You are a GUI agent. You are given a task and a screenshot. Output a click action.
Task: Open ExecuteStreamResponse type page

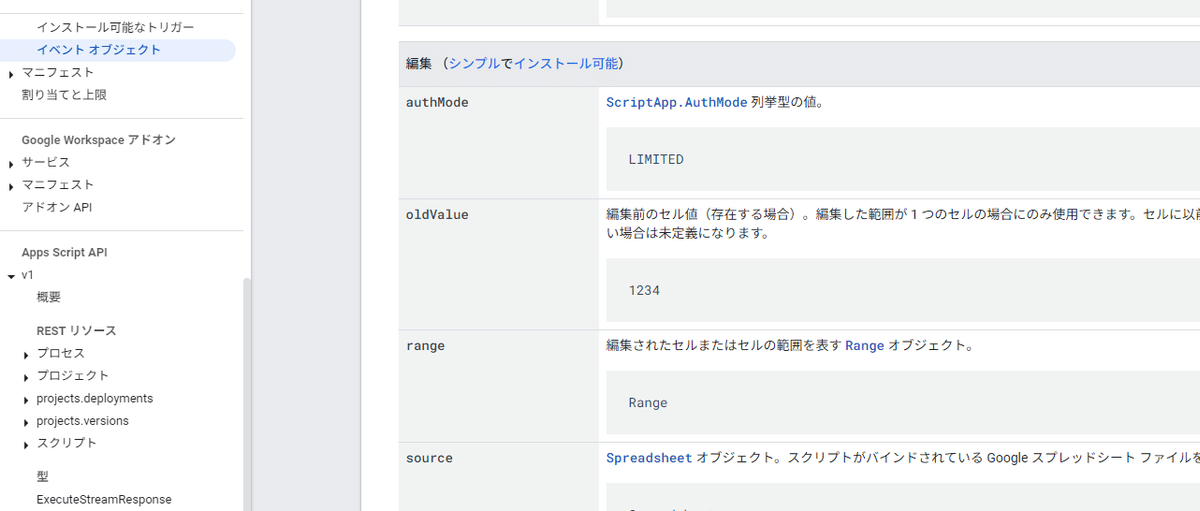(x=104, y=499)
